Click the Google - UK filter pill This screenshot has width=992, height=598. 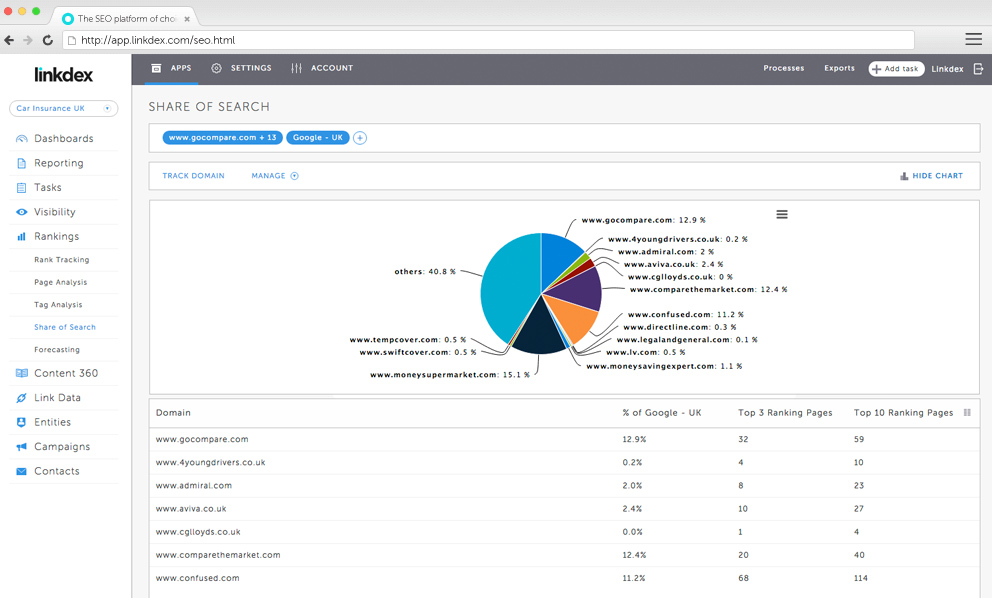[x=318, y=137]
